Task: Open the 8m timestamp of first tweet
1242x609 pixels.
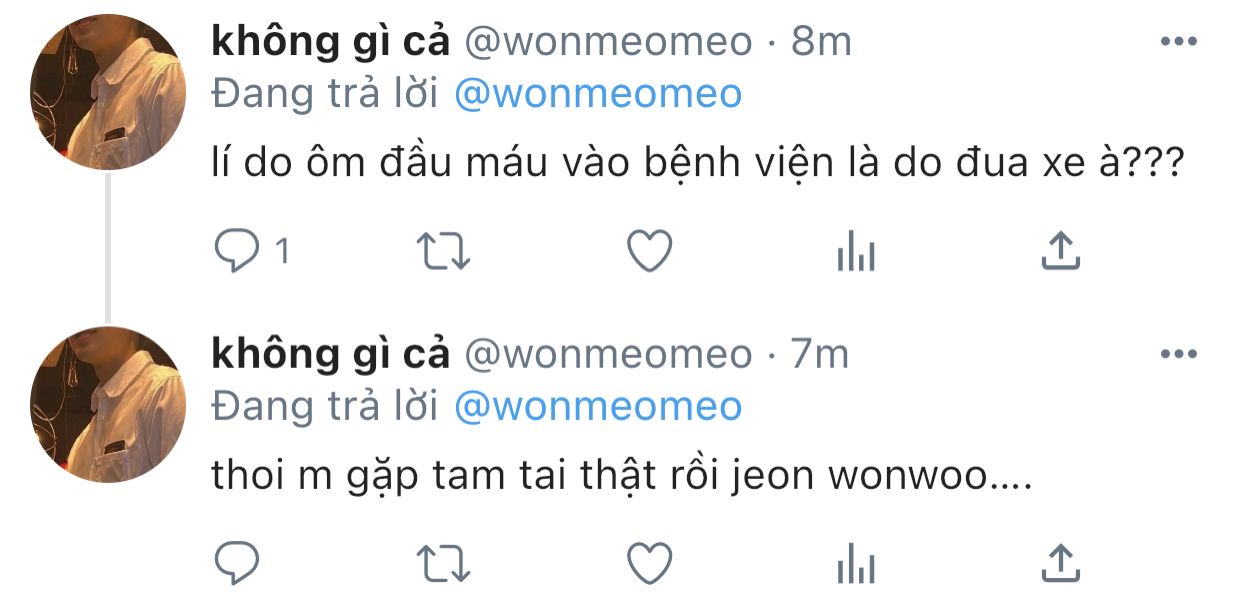Action: 822,42
